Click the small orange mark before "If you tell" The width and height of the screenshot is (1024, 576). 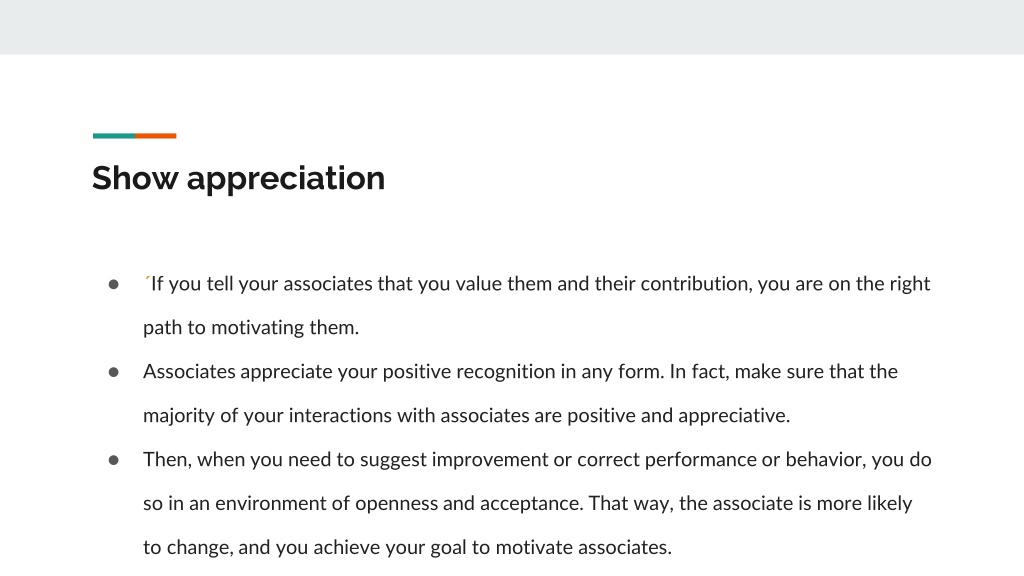coord(148,278)
